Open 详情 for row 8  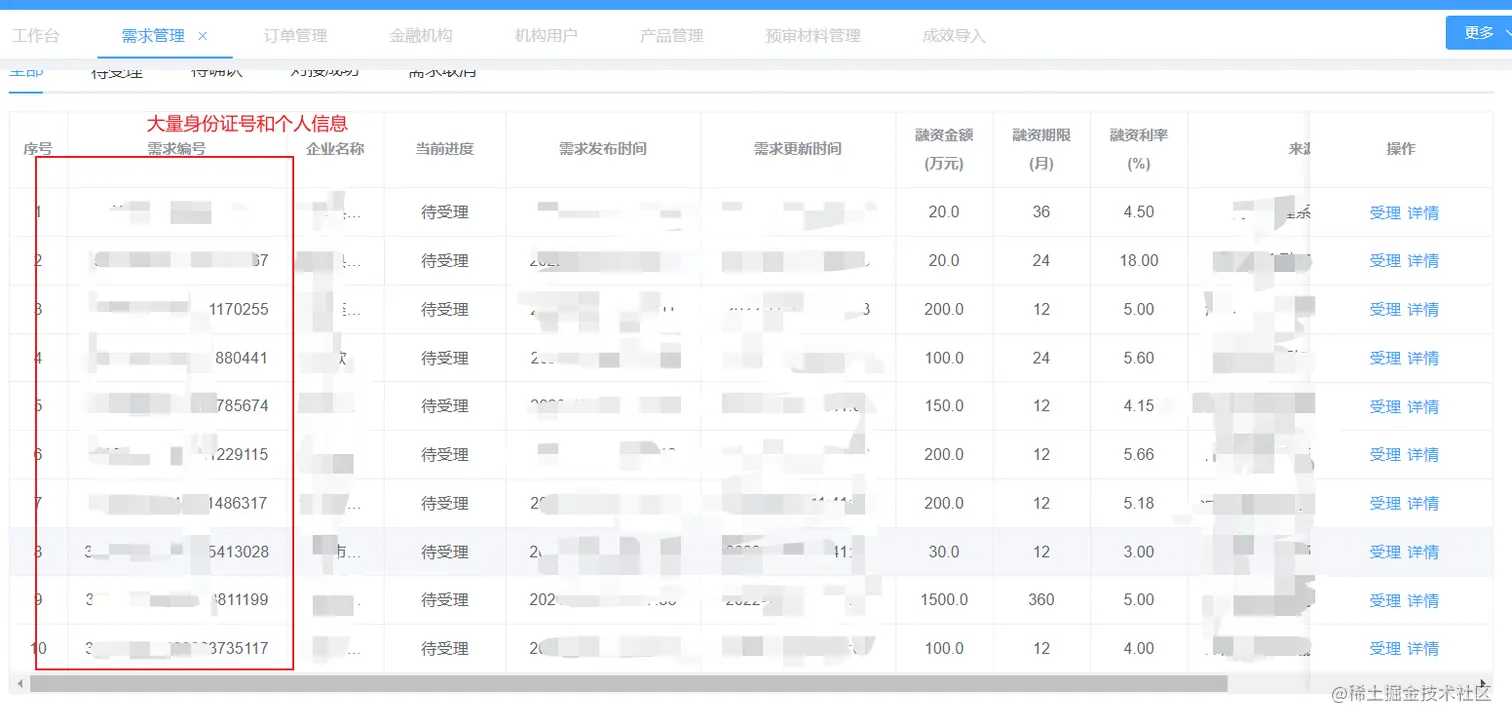pos(1423,552)
